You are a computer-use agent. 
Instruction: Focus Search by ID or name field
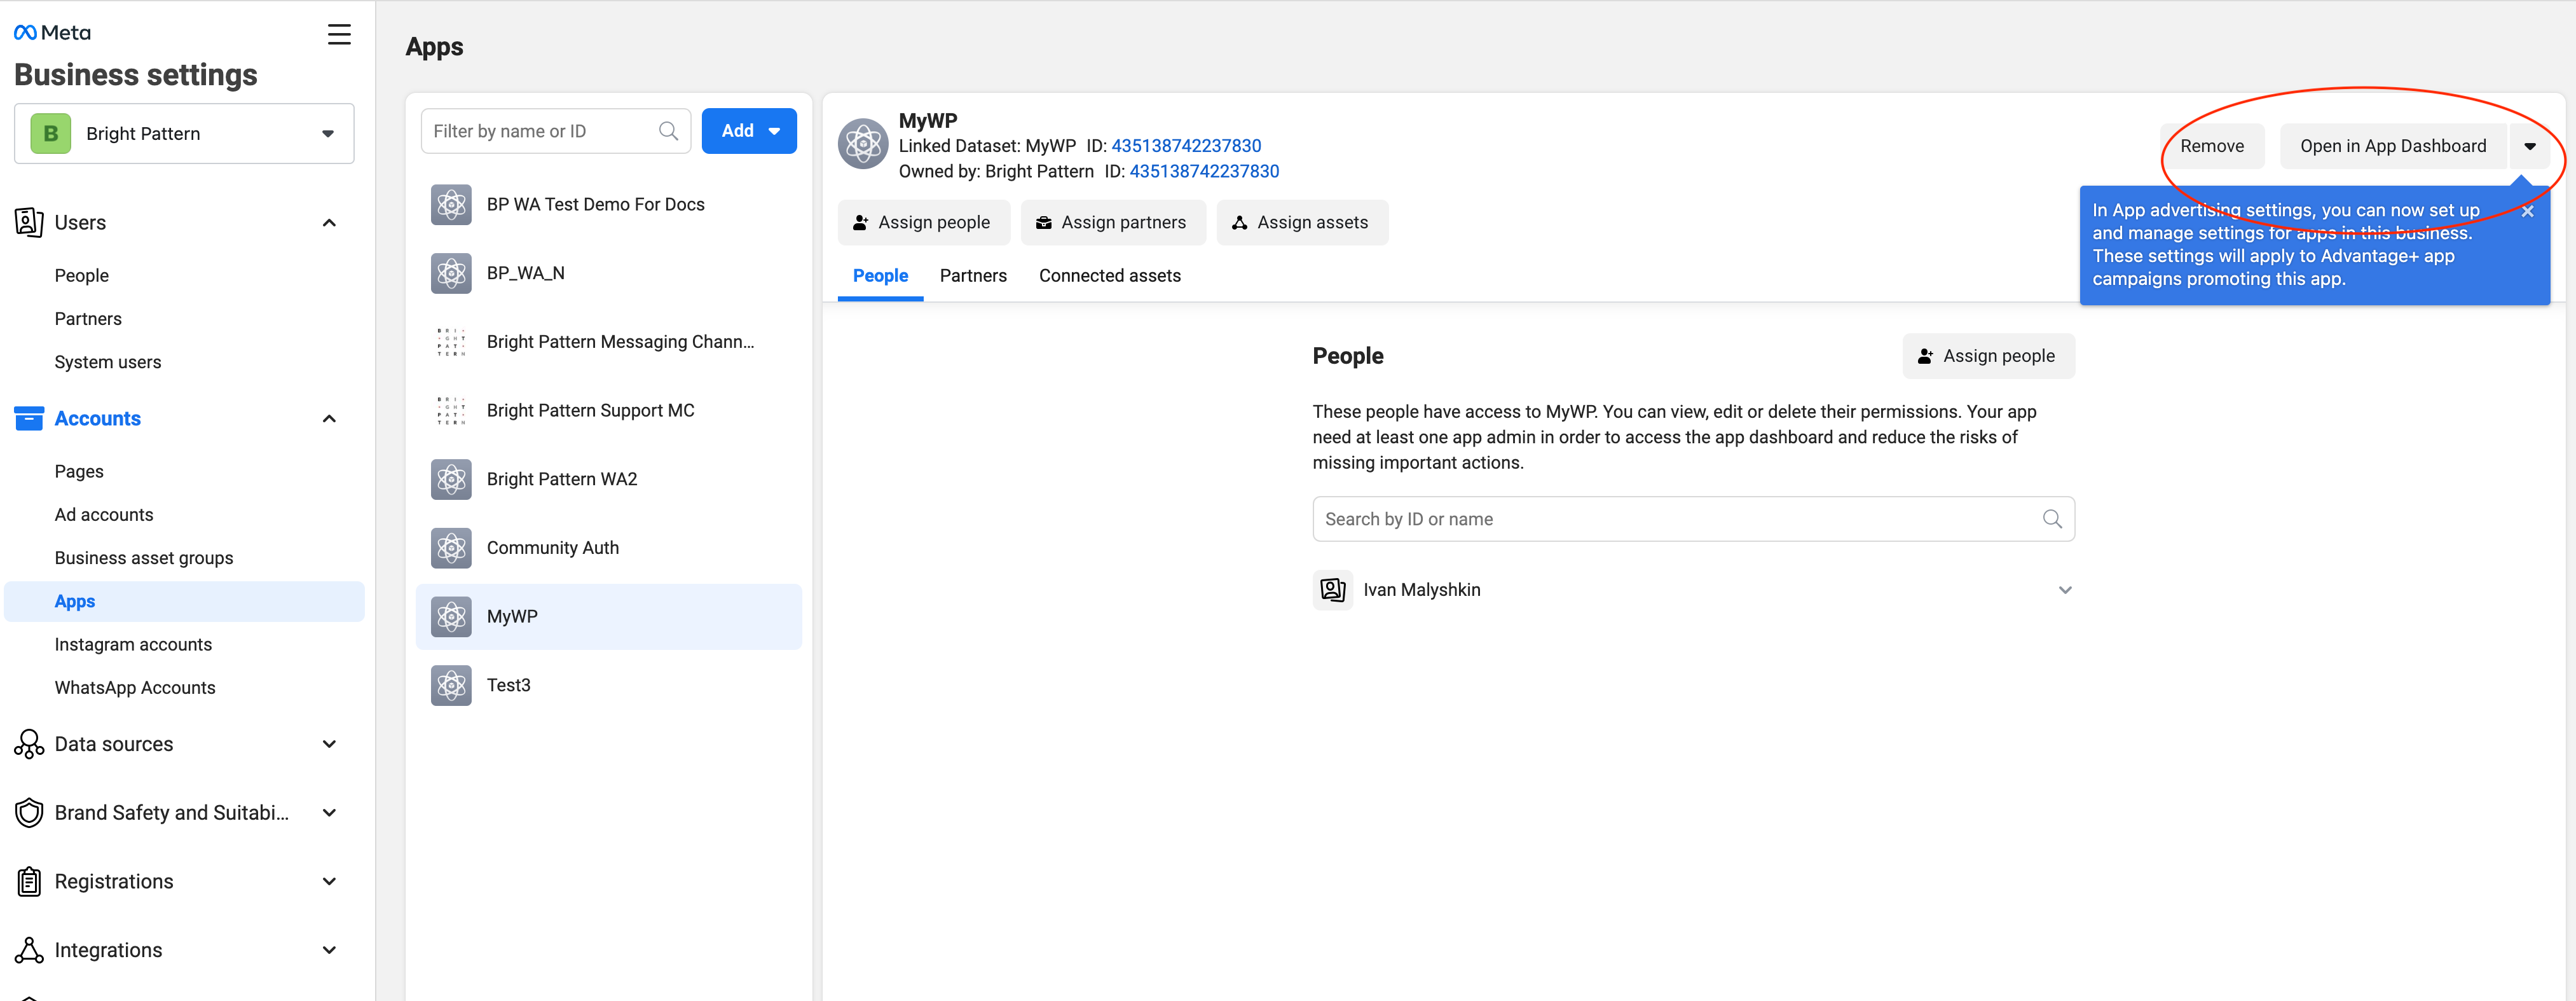click(1693, 519)
